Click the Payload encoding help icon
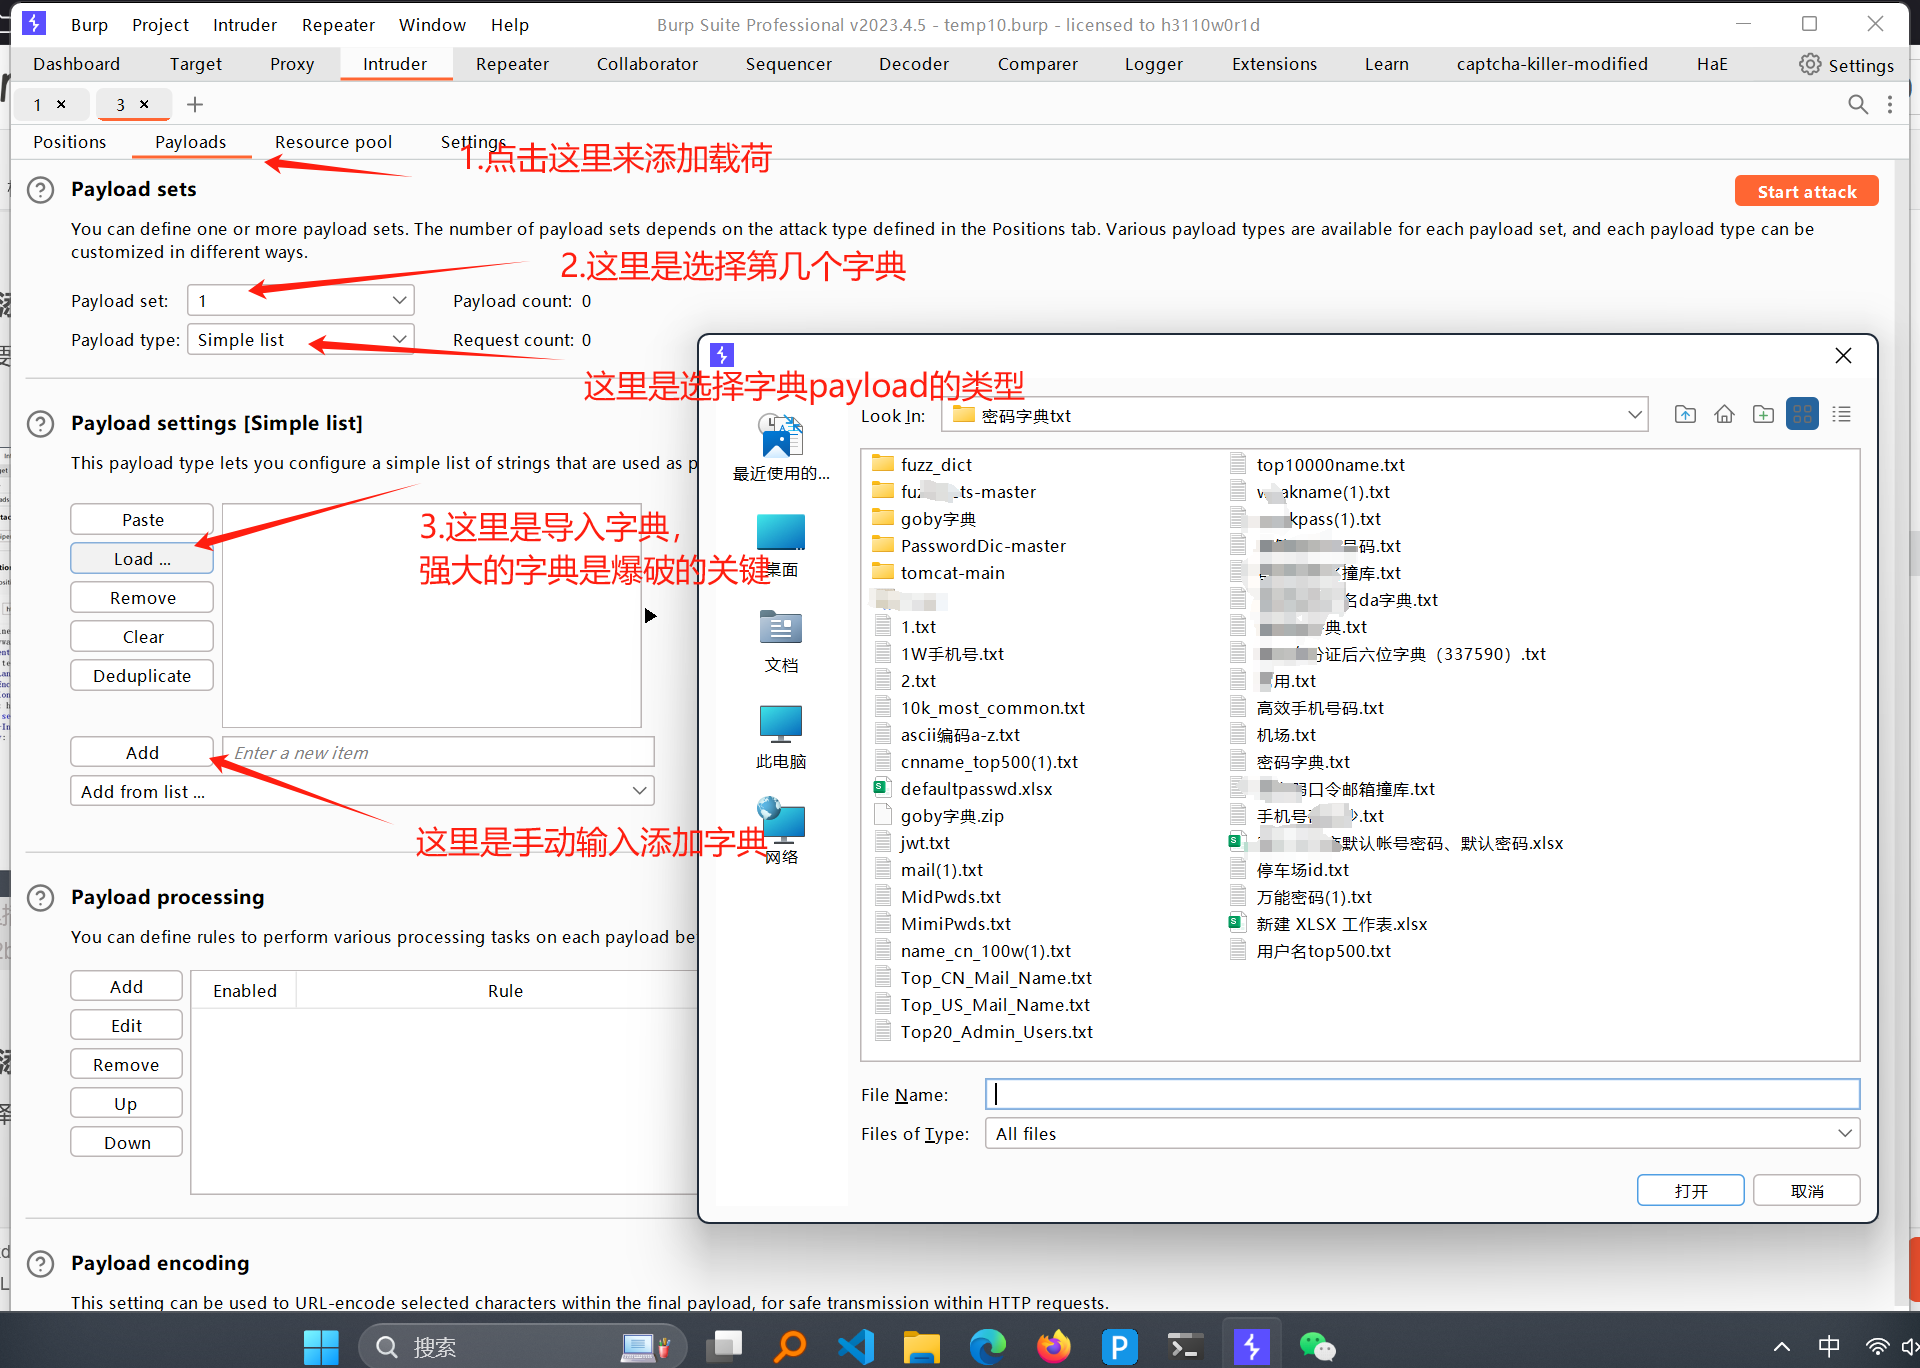This screenshot has width=1920, height=1368. click(40, 1264)
